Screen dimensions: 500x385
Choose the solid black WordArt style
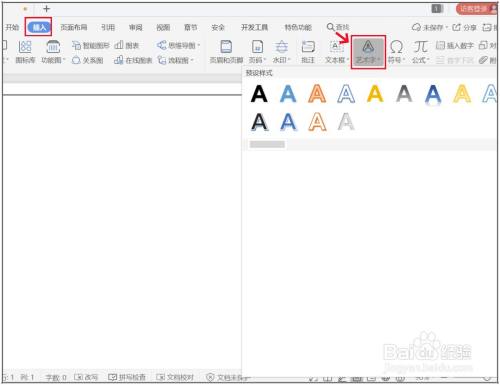(x=259, y=94)
